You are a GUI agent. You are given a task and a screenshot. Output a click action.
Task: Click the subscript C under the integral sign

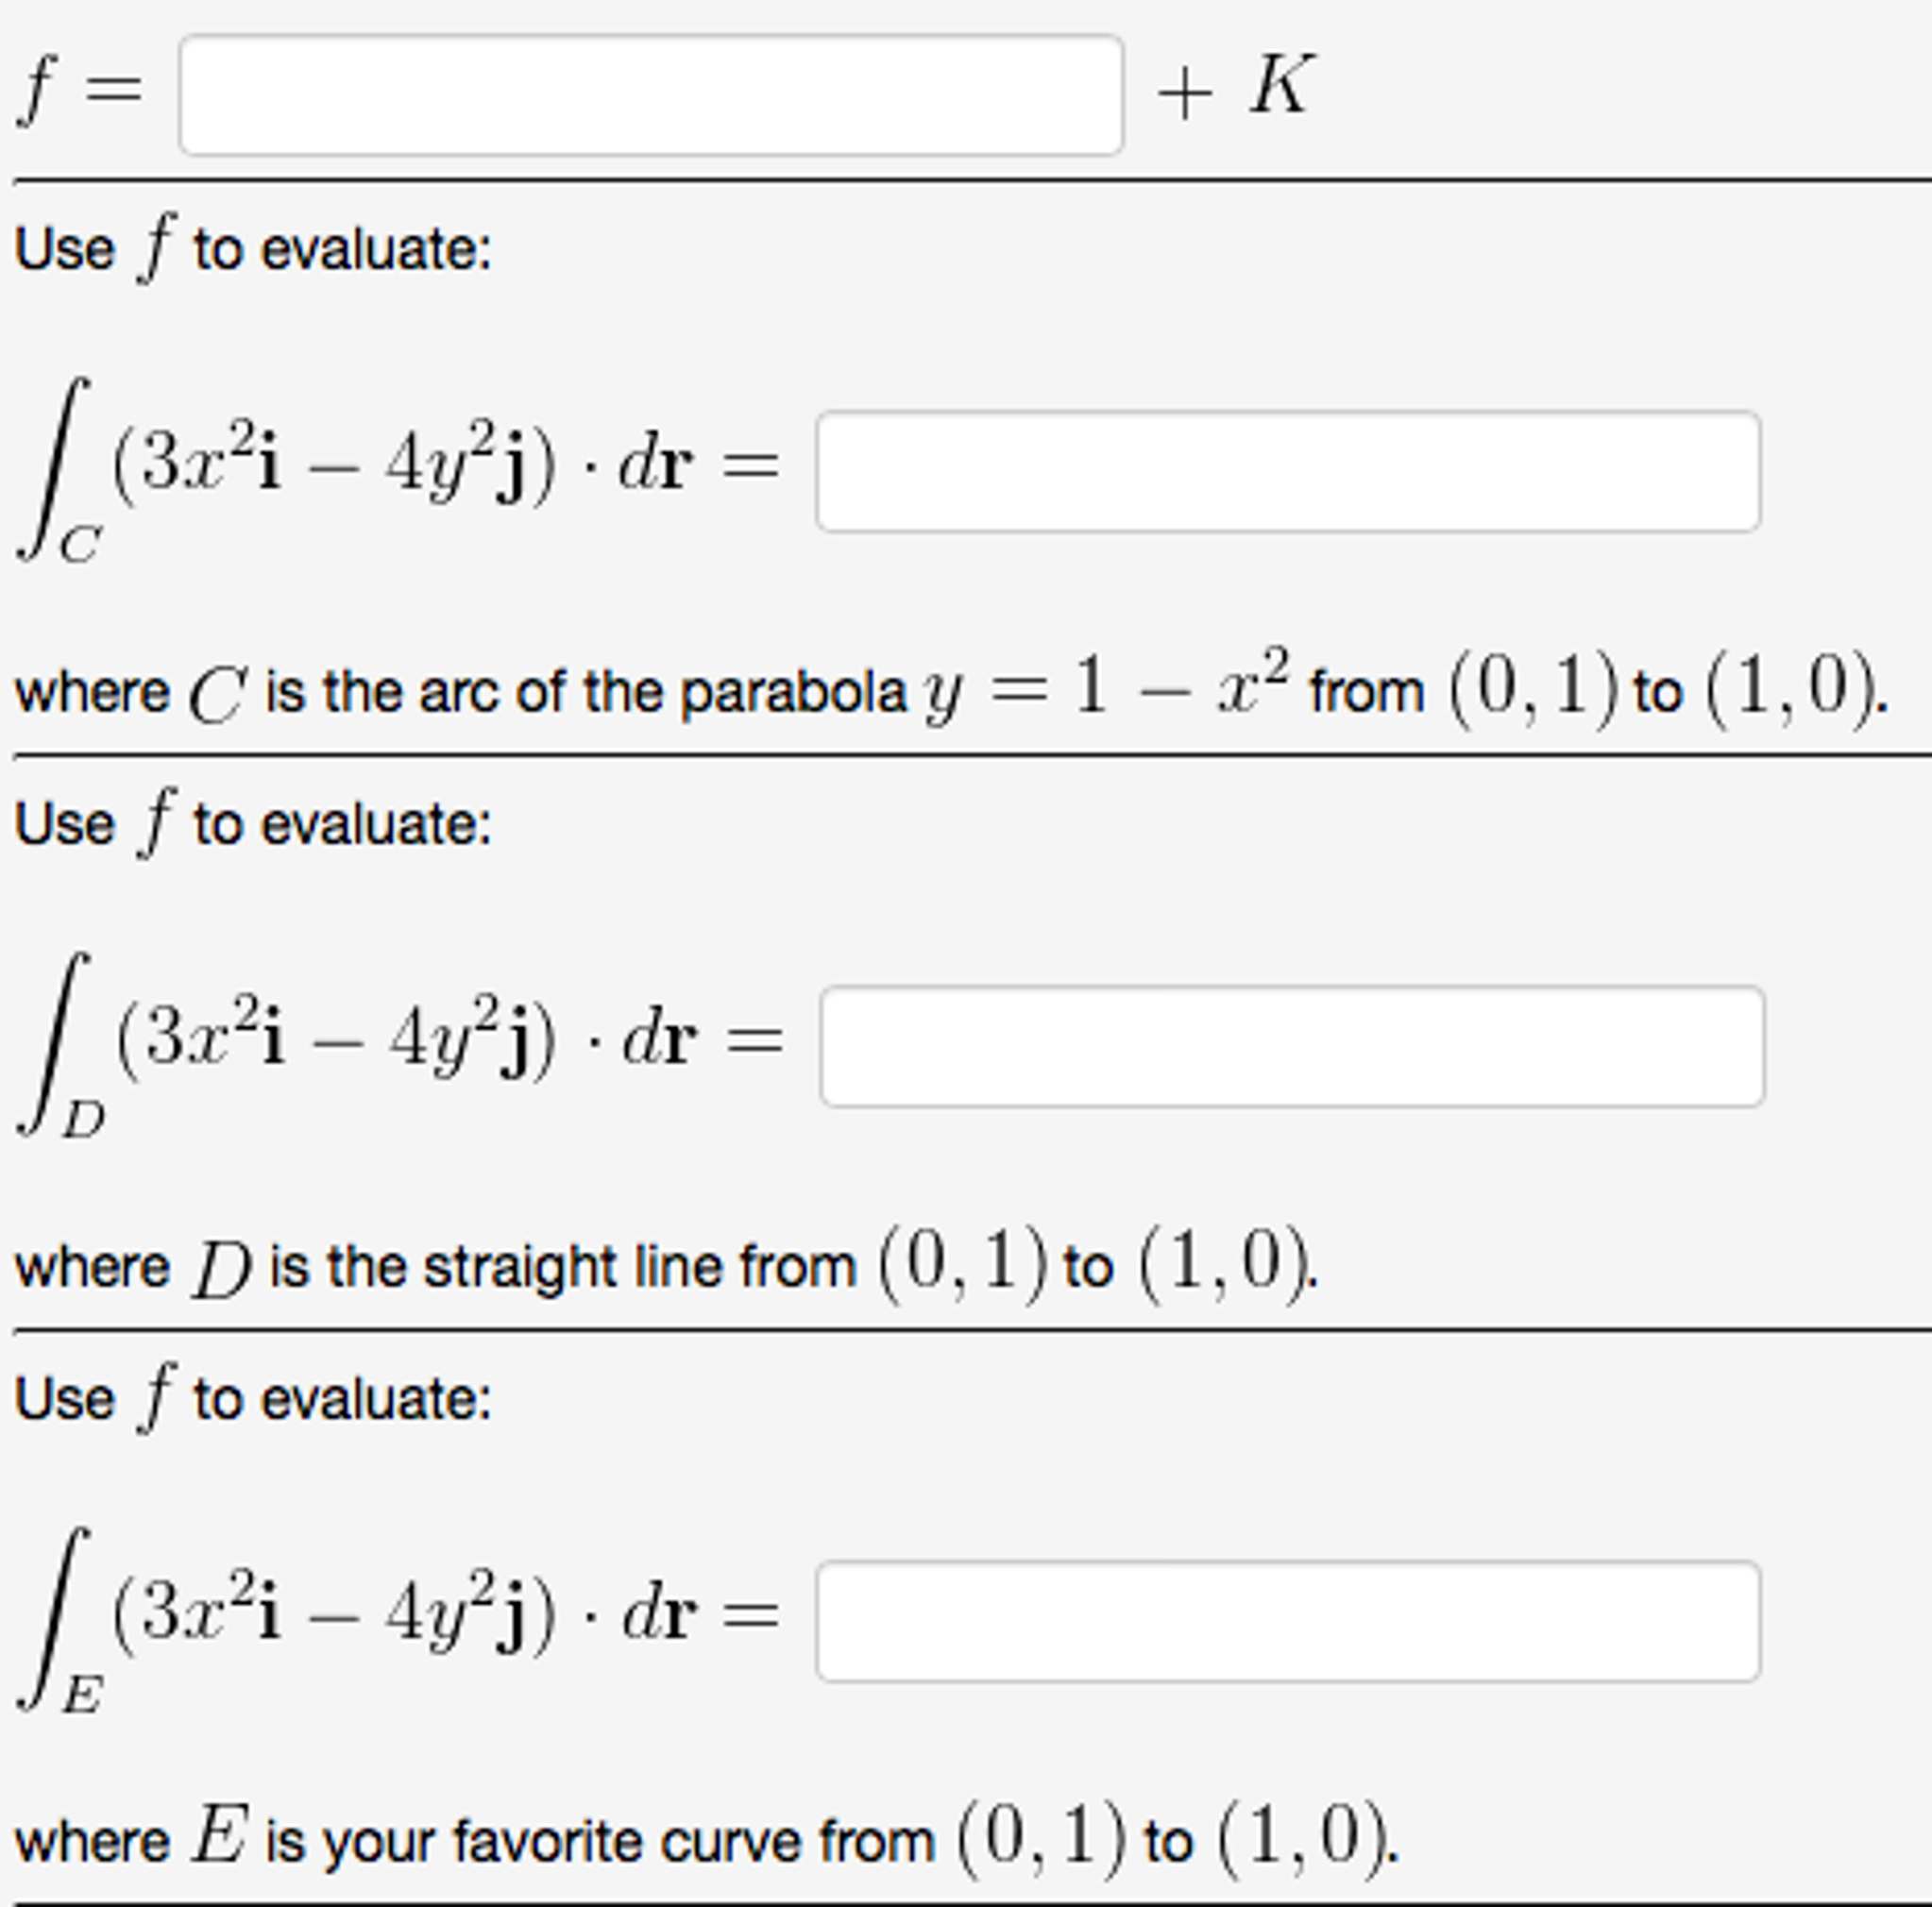pos(80,546)
